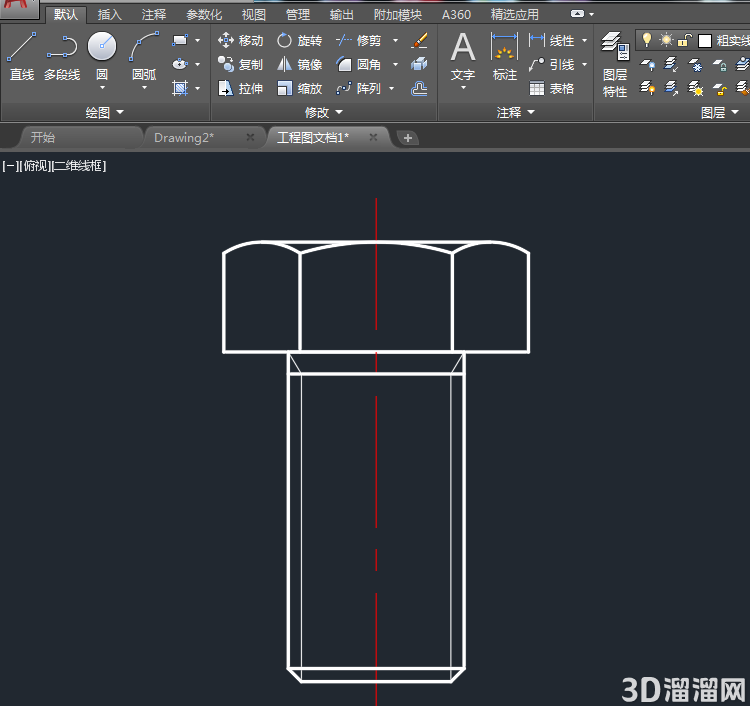Image resolution: width=750 pixels, height=706 pixels.
Task: Open the A360 ribbon tab
Action: pyautogui.click(x=456, y=15)
